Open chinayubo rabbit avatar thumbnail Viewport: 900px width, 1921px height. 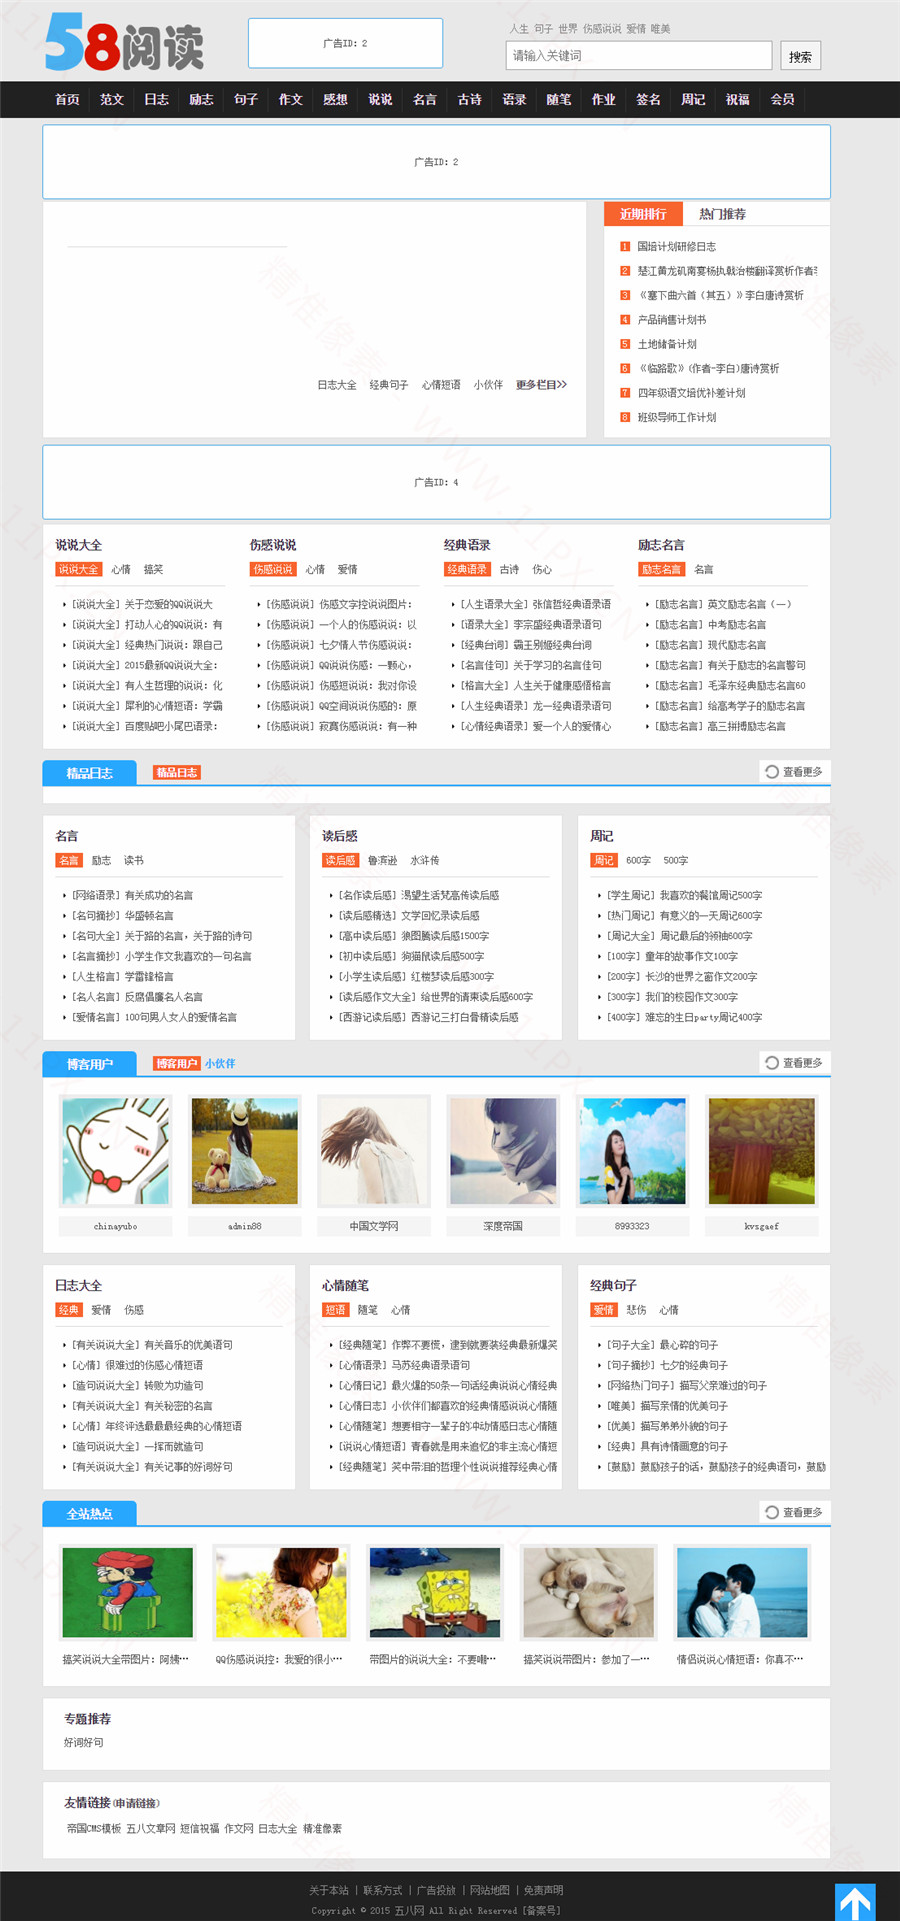[116, 1150]
